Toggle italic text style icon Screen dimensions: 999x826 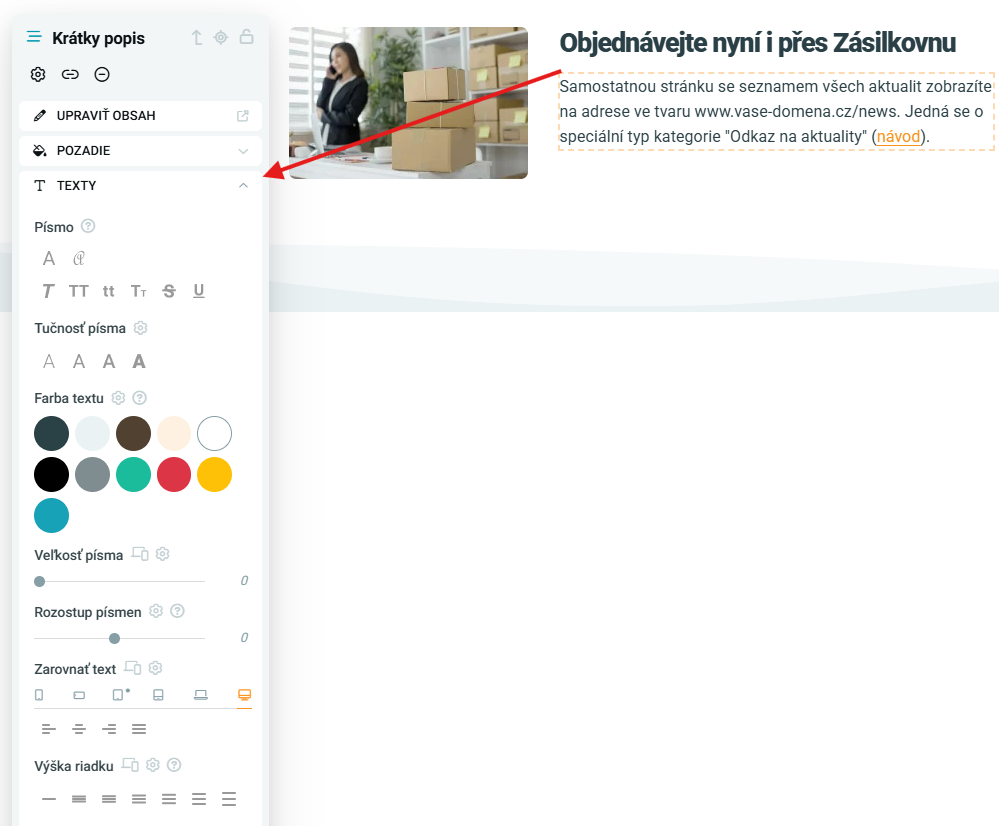48,291
